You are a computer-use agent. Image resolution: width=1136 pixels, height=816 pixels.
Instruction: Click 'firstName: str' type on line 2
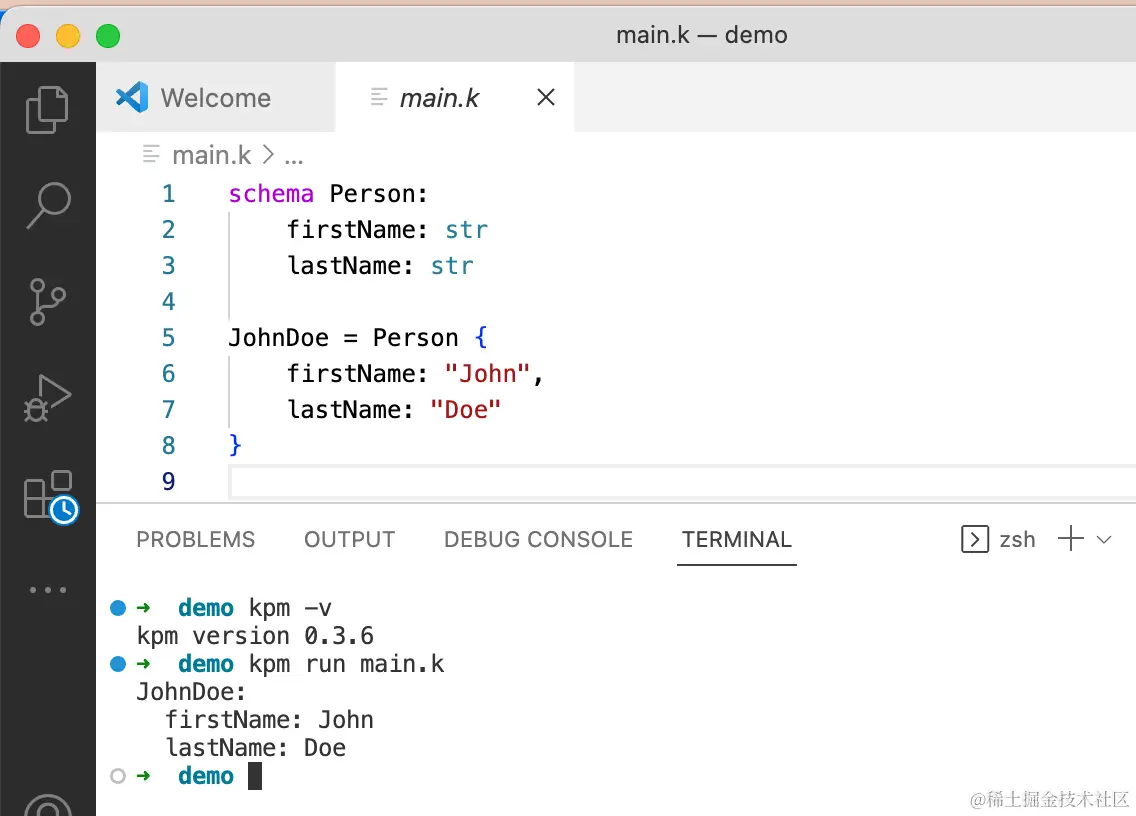point(466,230)
